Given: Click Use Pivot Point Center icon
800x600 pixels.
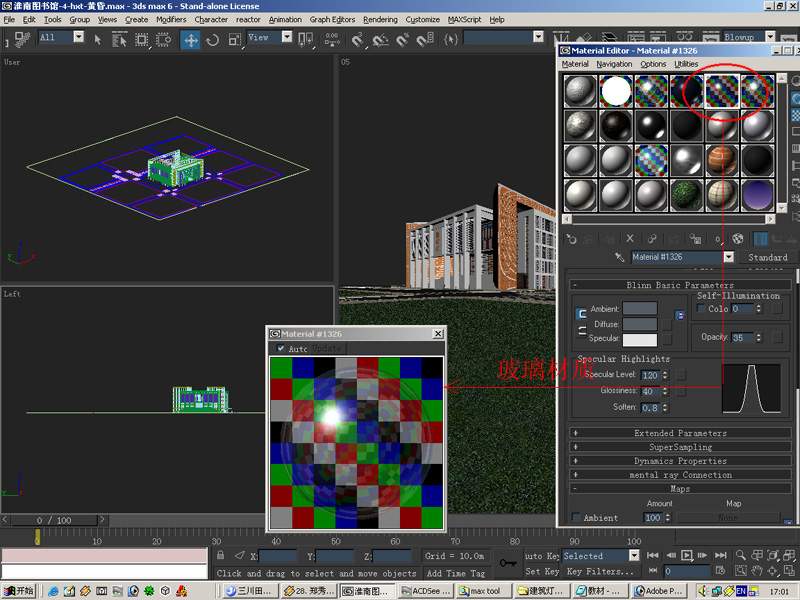Looking at the screenshot, I should click(x=305, y=39).
